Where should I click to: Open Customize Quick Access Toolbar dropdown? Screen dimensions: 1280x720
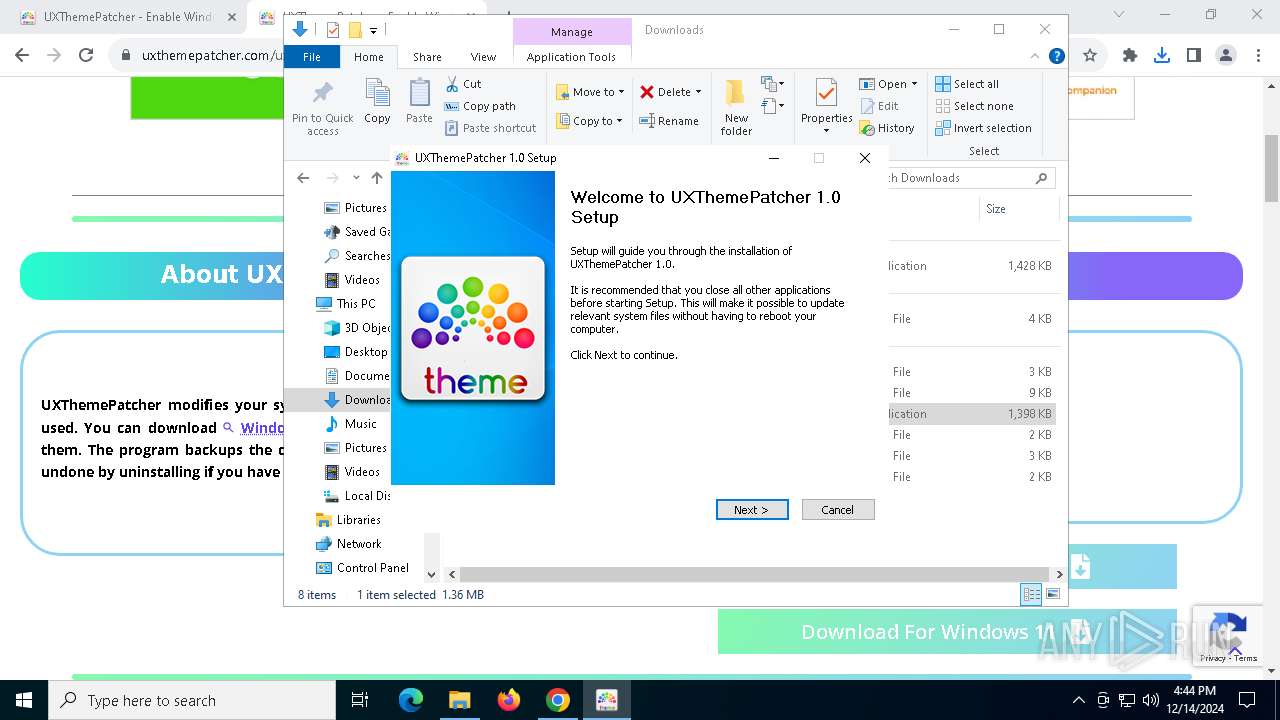pos(373,31)
